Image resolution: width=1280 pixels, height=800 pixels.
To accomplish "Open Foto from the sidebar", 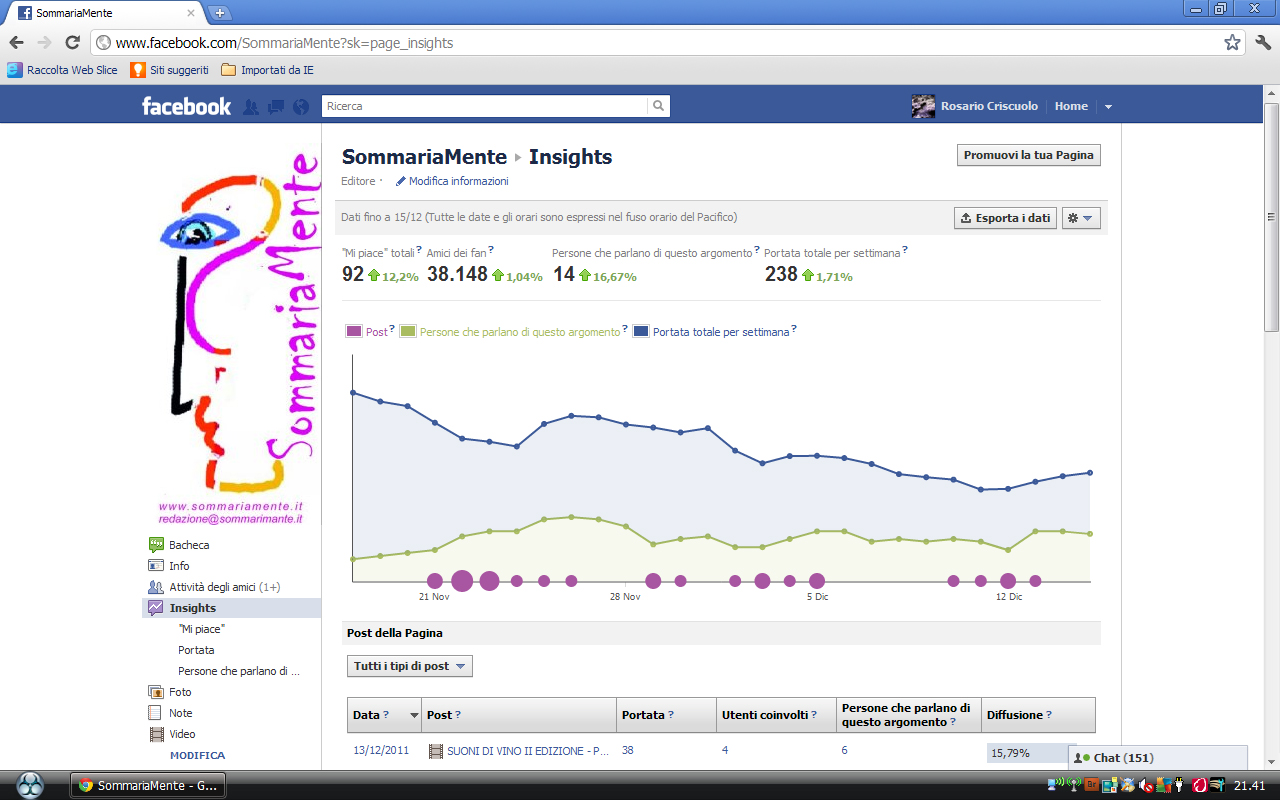I will (x=180, y=692).
